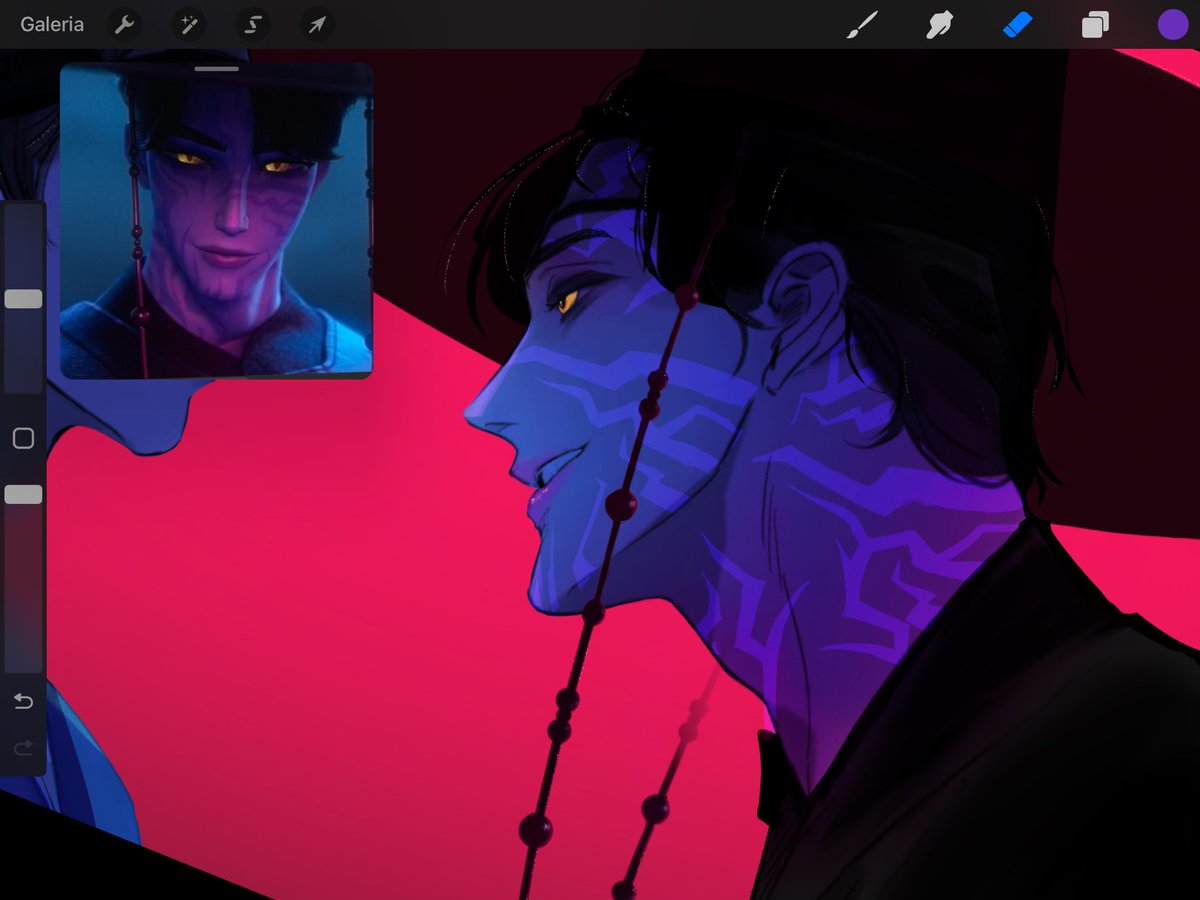
Task: Click the brush opacity slider handle
Action: pos(23,494)
